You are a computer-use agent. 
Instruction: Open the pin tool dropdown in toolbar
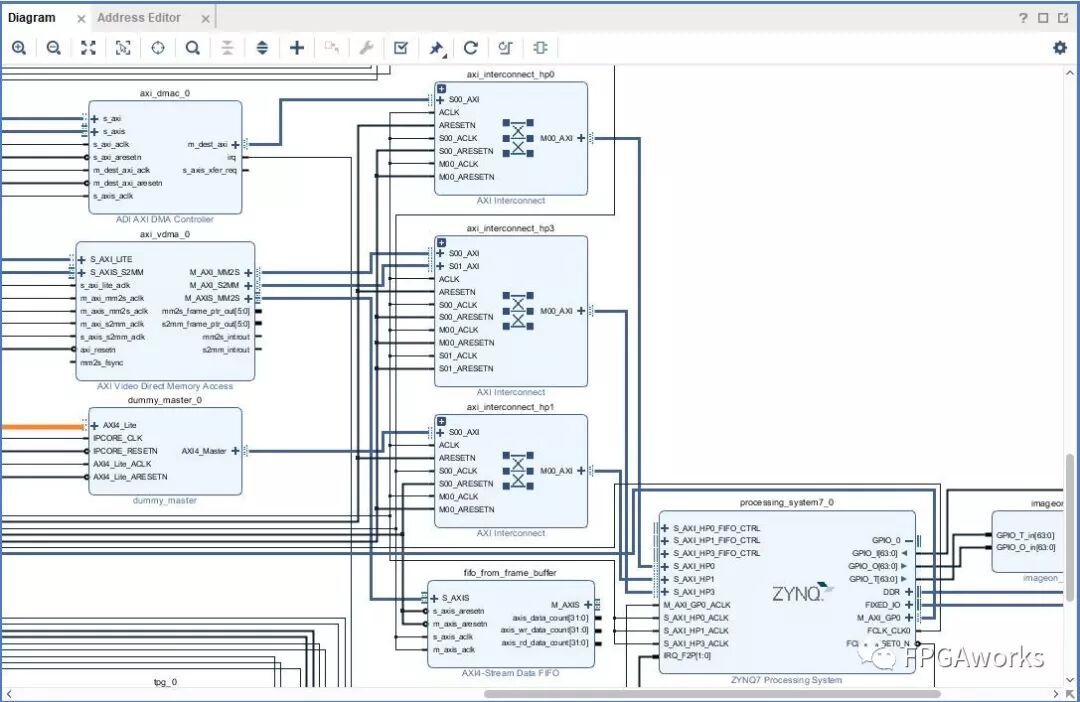pyautogui.click(x=437, y=48)
